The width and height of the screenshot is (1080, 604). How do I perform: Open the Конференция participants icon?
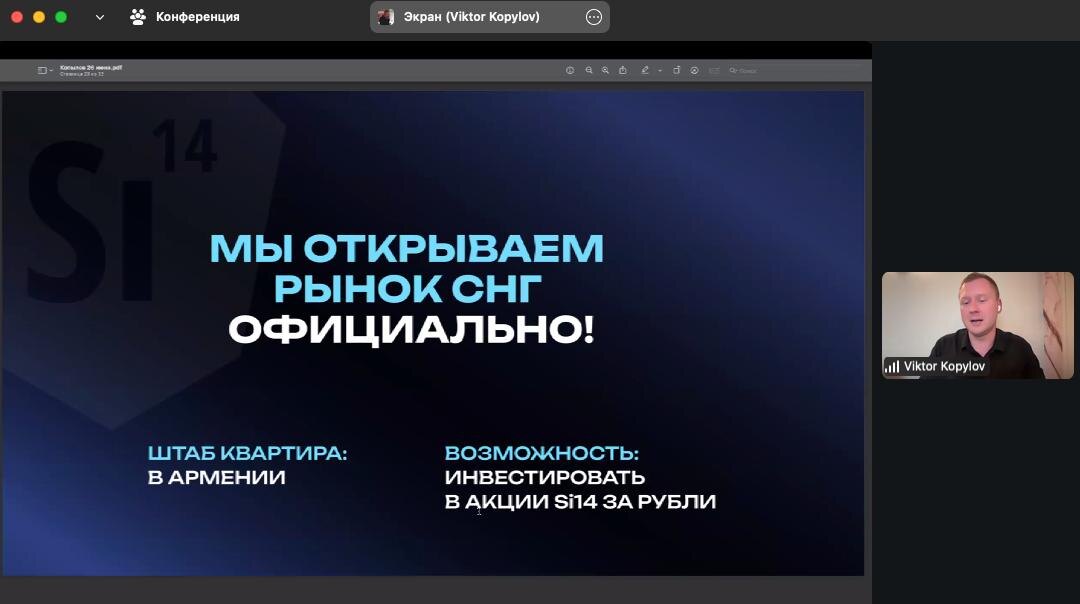[x=138, y=17]
